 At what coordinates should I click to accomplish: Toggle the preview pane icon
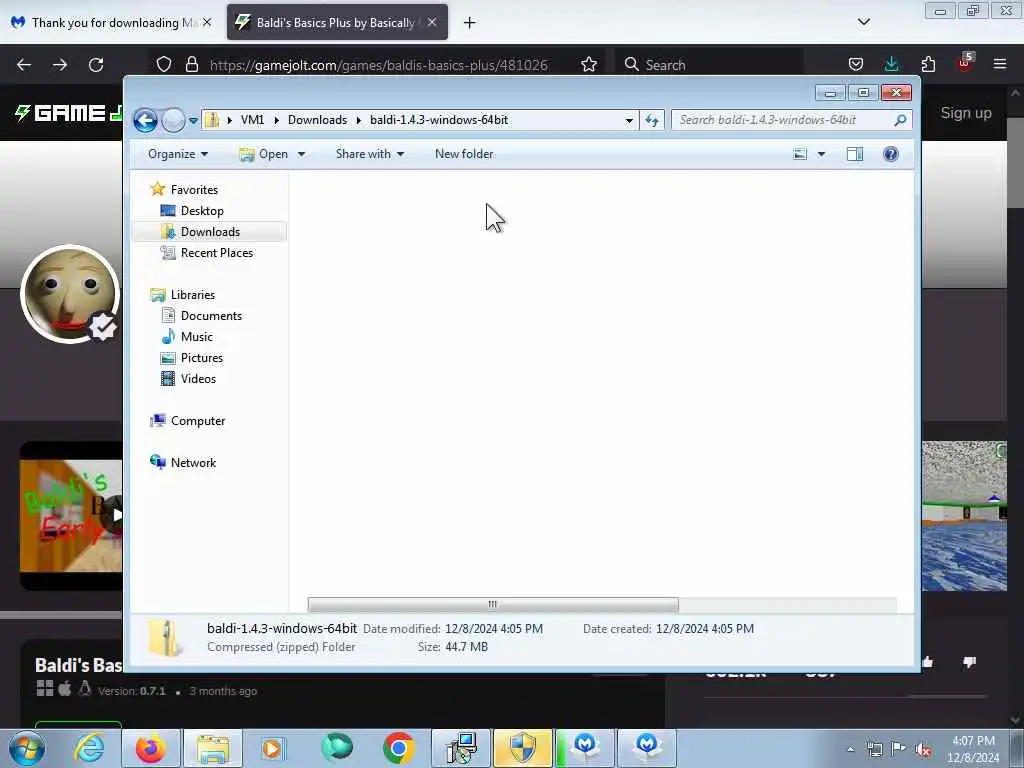[855, 154]
